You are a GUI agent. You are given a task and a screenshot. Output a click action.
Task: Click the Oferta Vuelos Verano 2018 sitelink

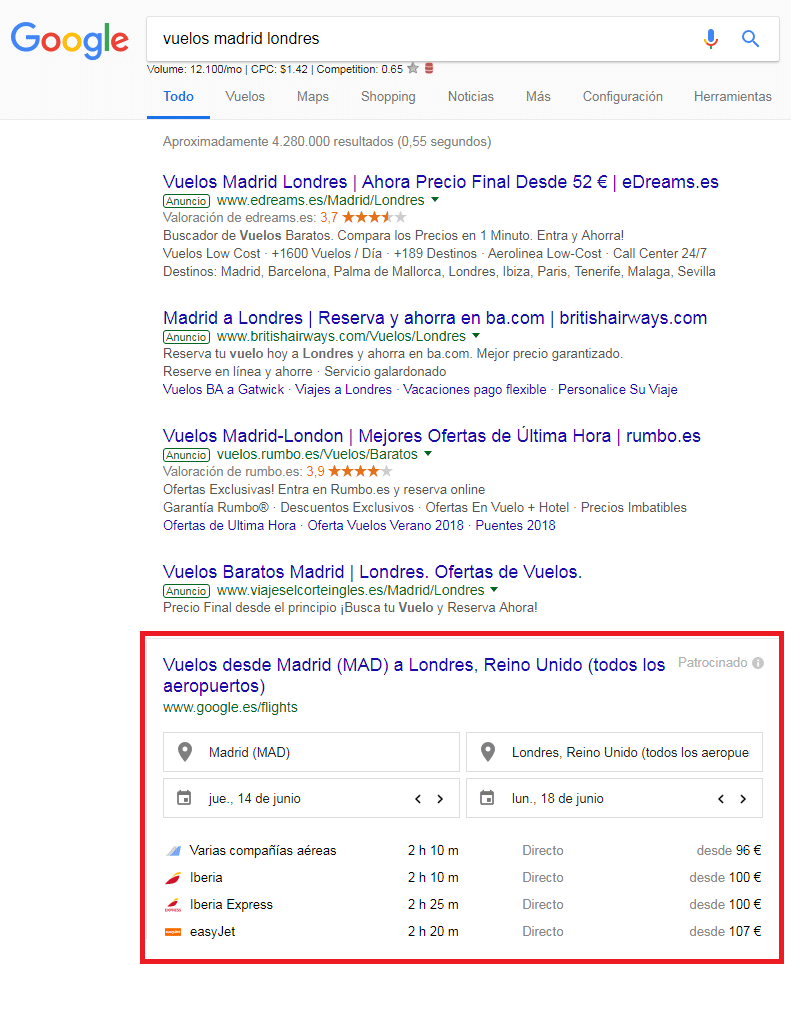coord(386,525)
